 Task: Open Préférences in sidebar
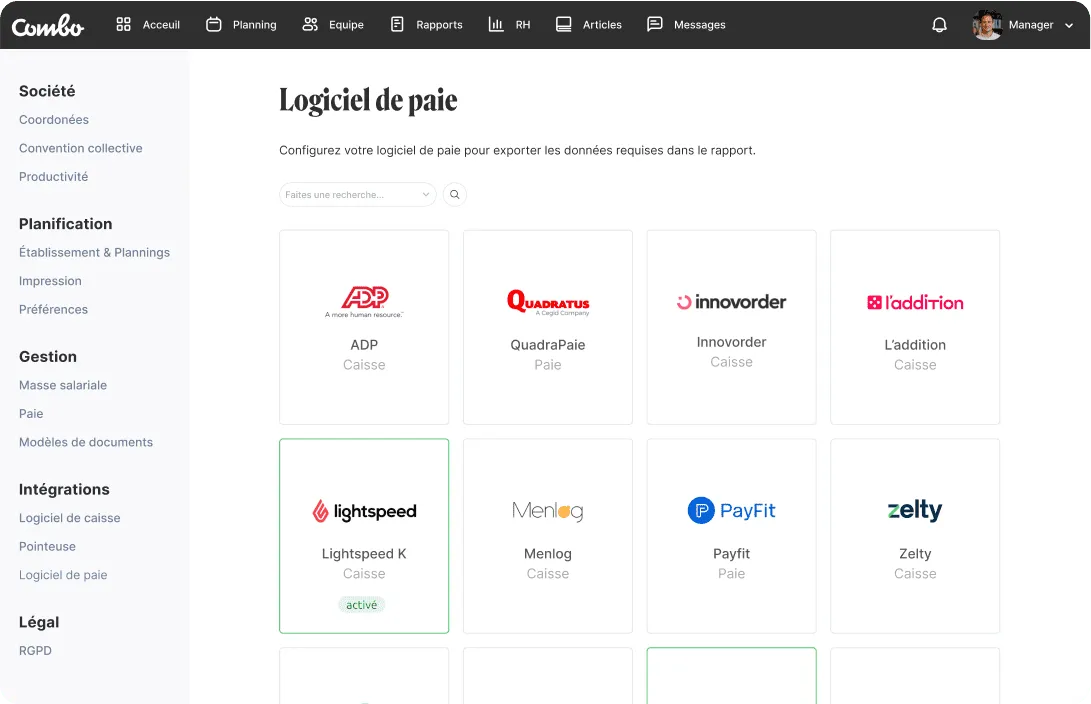(54, 310)
